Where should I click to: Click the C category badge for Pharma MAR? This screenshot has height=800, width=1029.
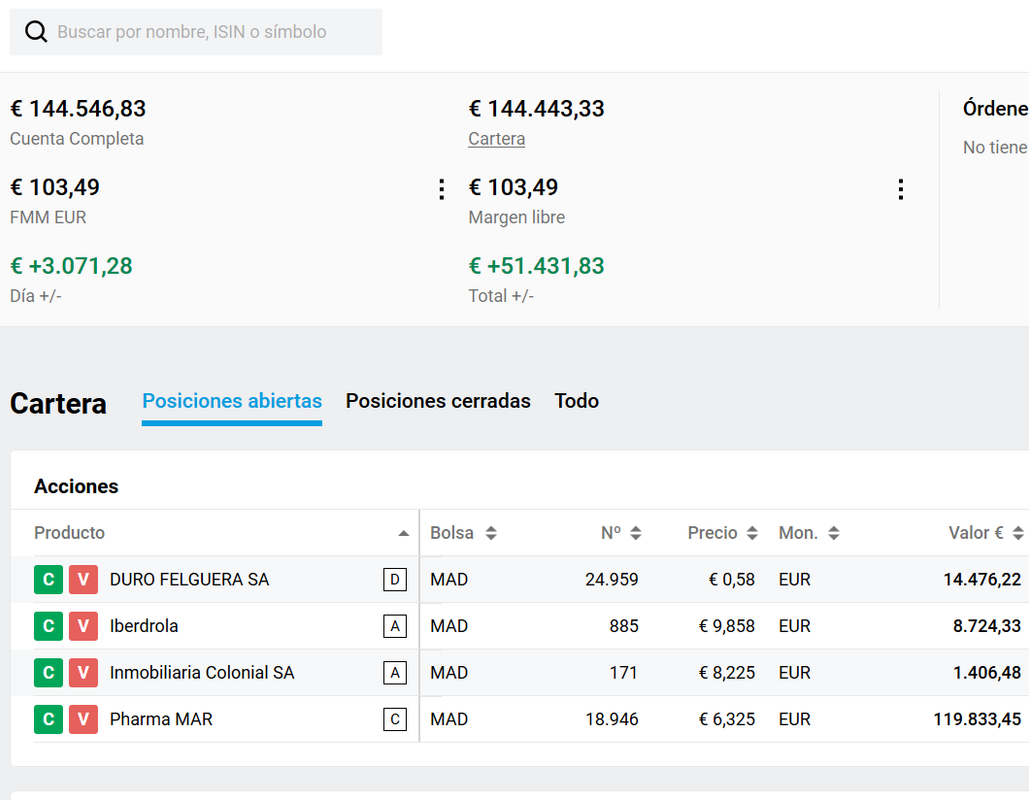coord(395,719)
